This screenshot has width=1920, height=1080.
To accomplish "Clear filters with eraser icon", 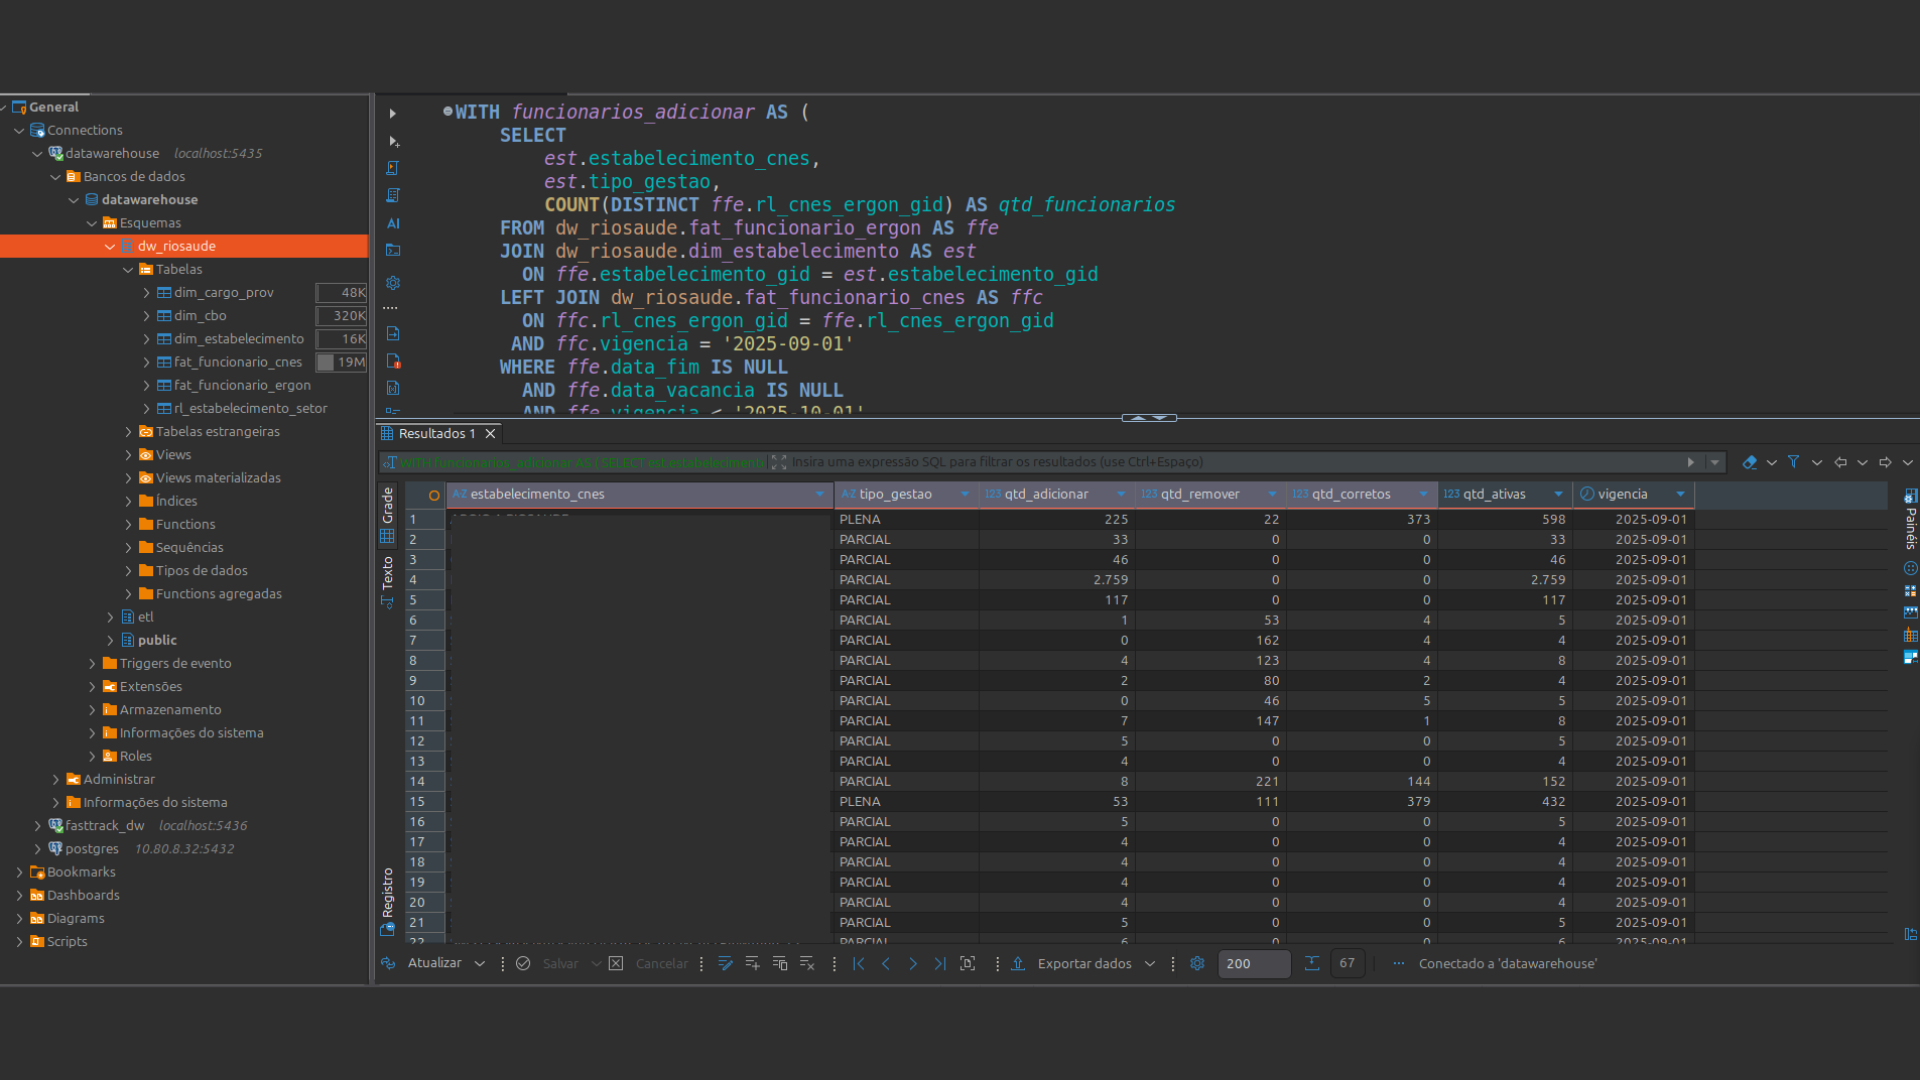I will [x=1749, y=462].
